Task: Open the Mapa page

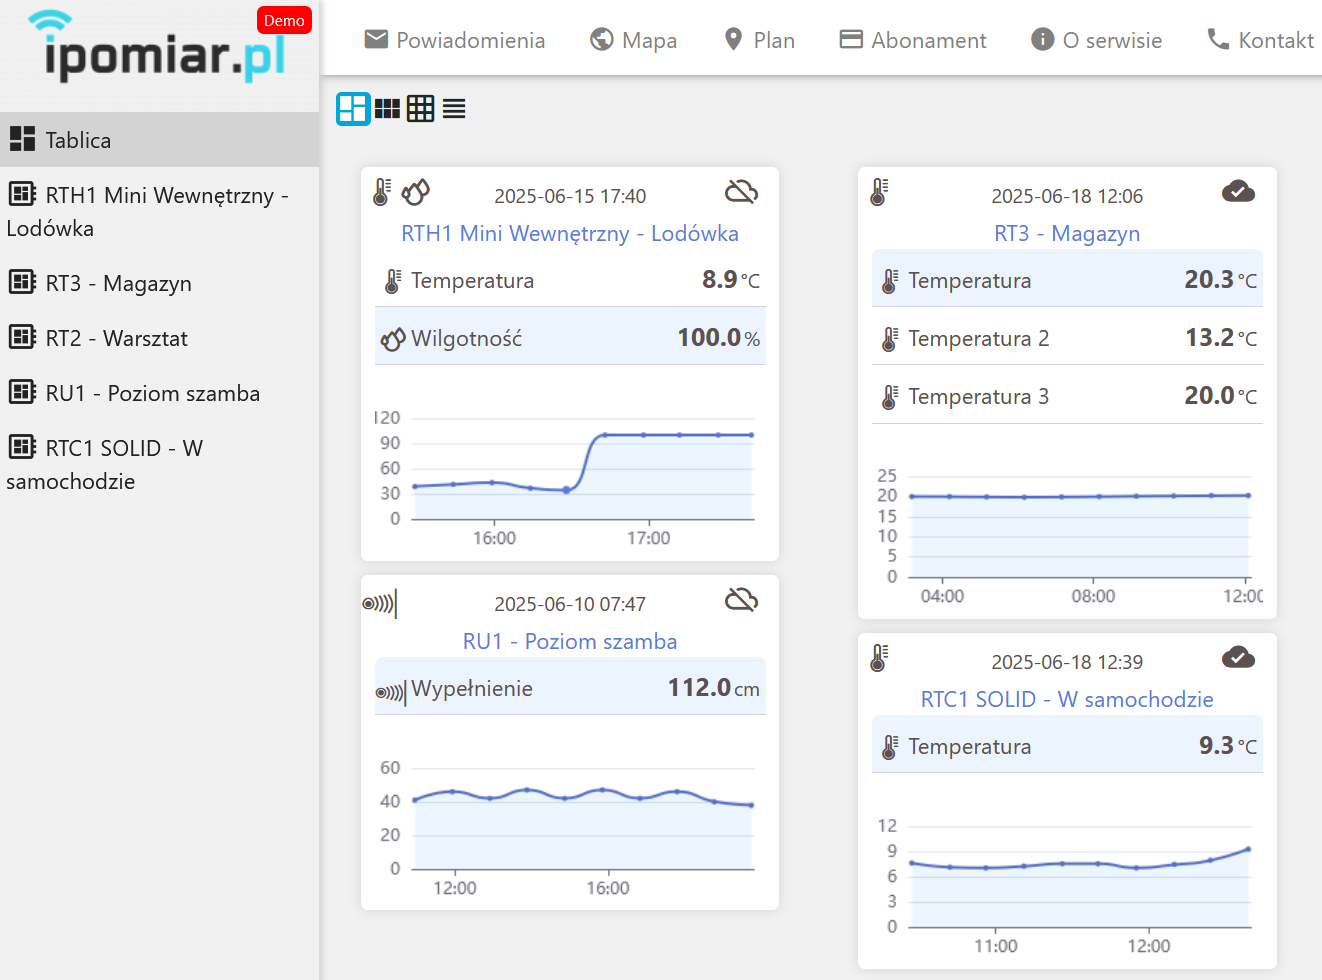Action: (x=633, y=40)
